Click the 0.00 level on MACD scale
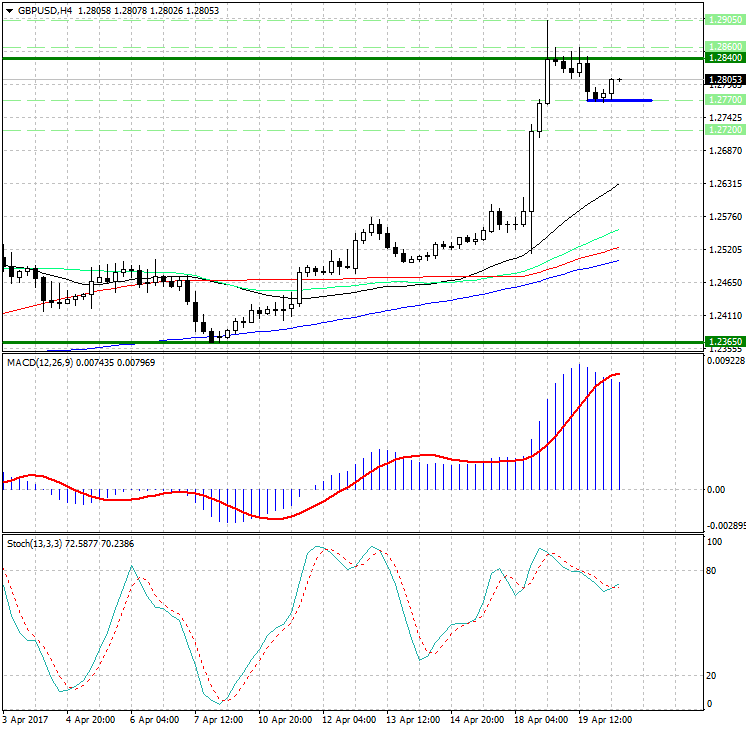Viewport: 746px width, 731px height. [716, 490]
